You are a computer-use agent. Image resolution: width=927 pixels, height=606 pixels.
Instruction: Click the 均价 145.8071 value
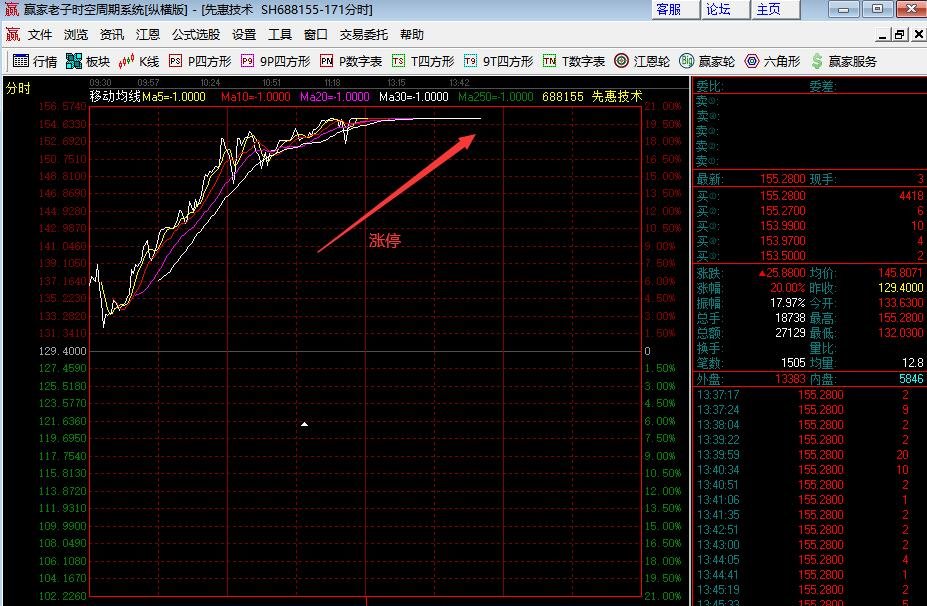coord(900,273)
